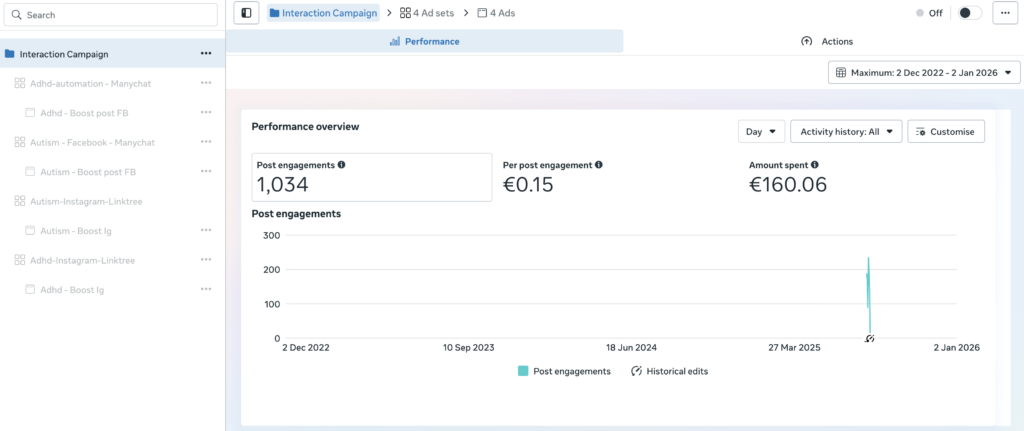Click the top-right three-dot menu button
This screenshot has width=1024, height=431.
[x=1005, y=12]
